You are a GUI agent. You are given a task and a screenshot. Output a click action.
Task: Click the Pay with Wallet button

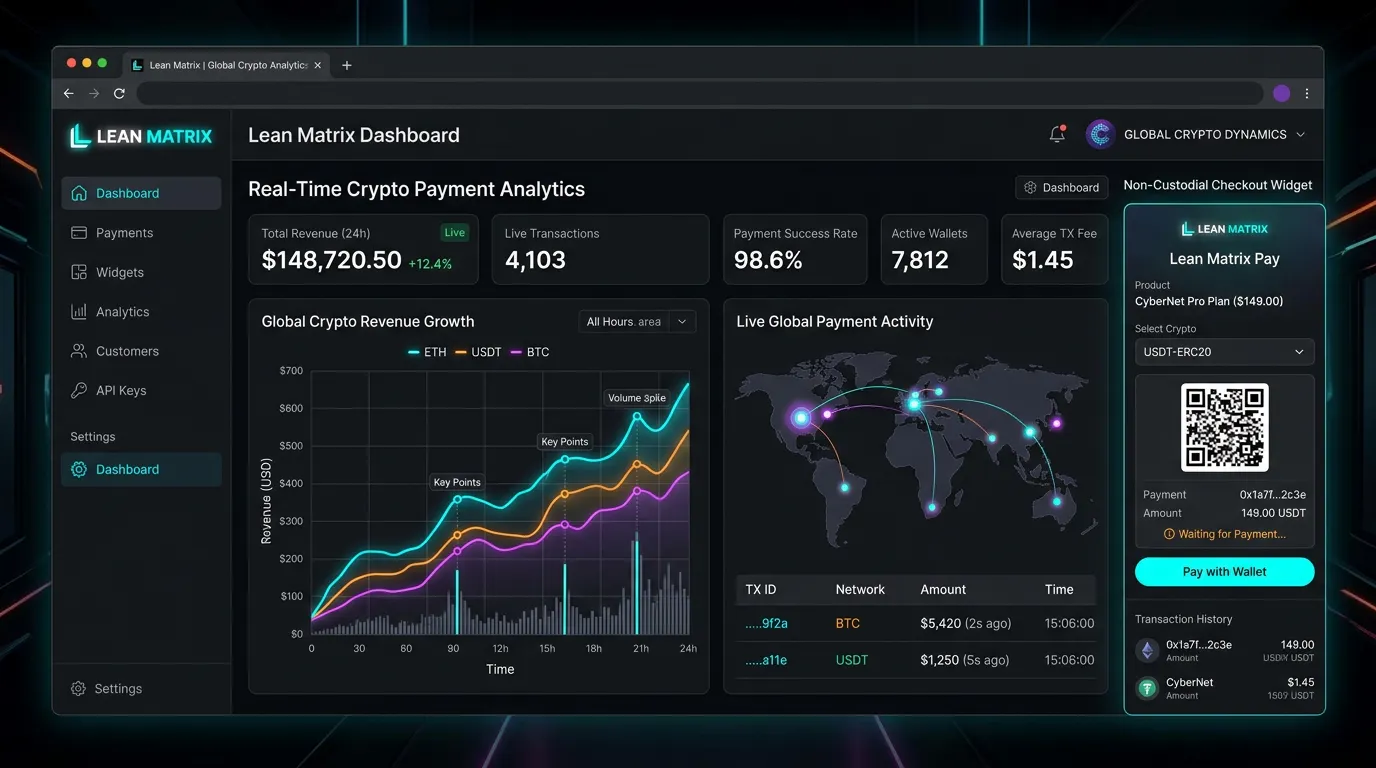(1225, 572)
